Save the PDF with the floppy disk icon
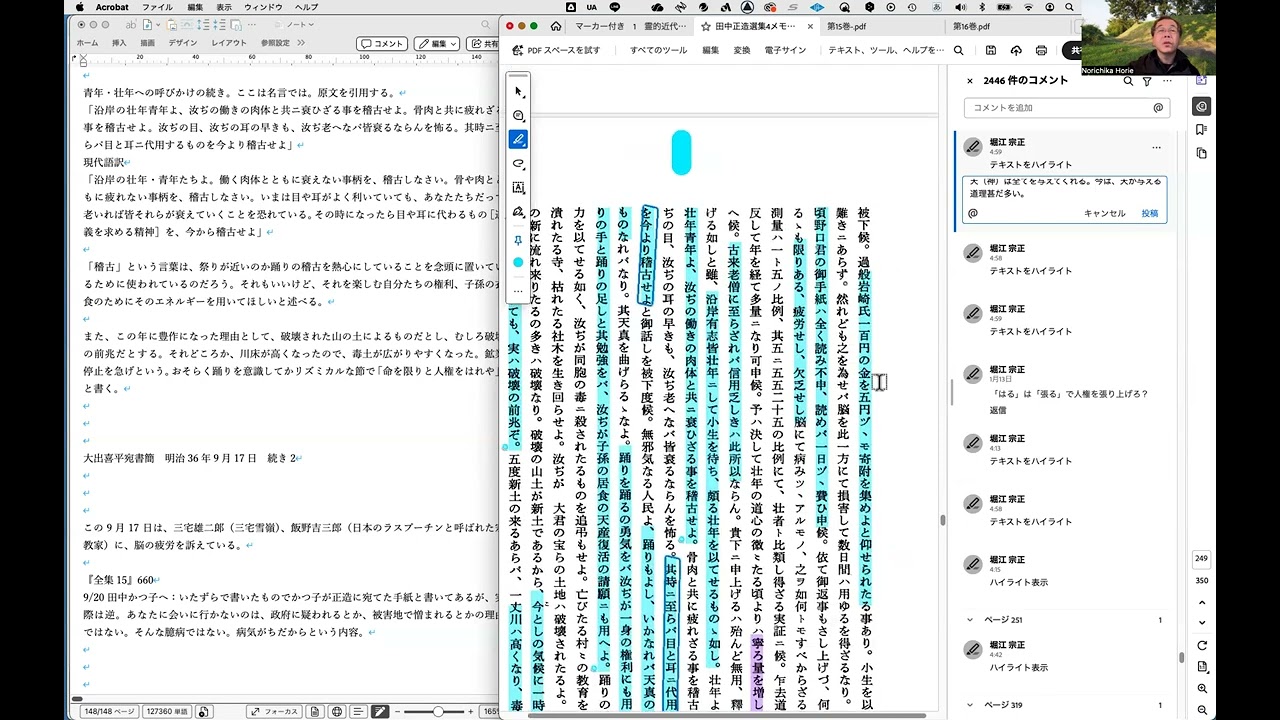This screenshot has width=1280, height=720. pos(990,50)
